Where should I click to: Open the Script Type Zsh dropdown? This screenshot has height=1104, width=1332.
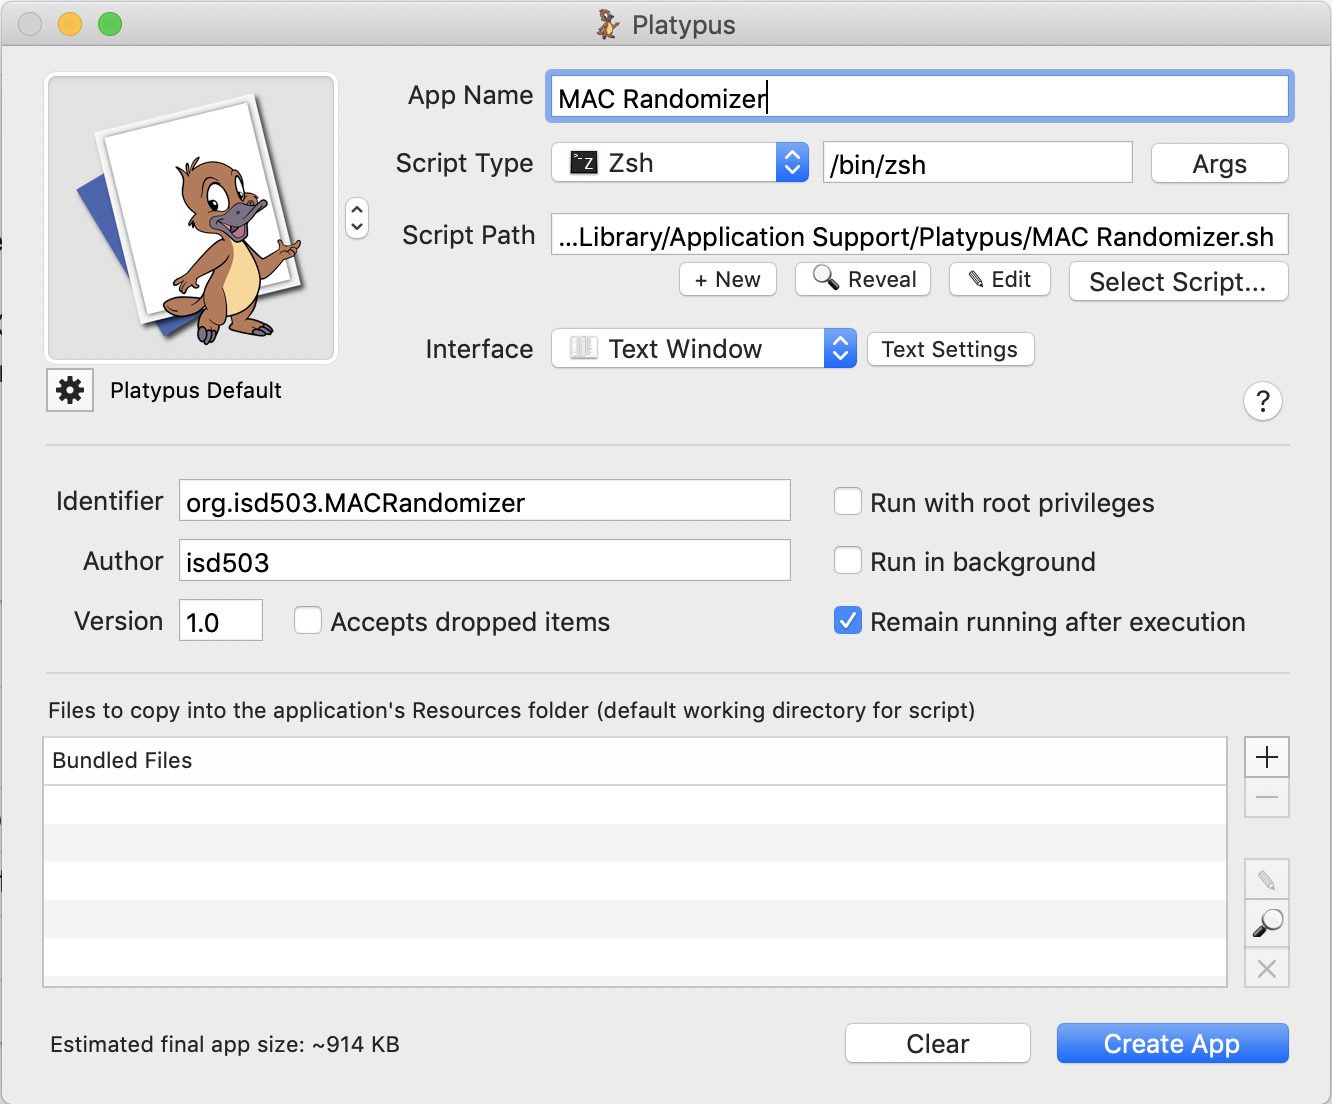tap(679, 163)
